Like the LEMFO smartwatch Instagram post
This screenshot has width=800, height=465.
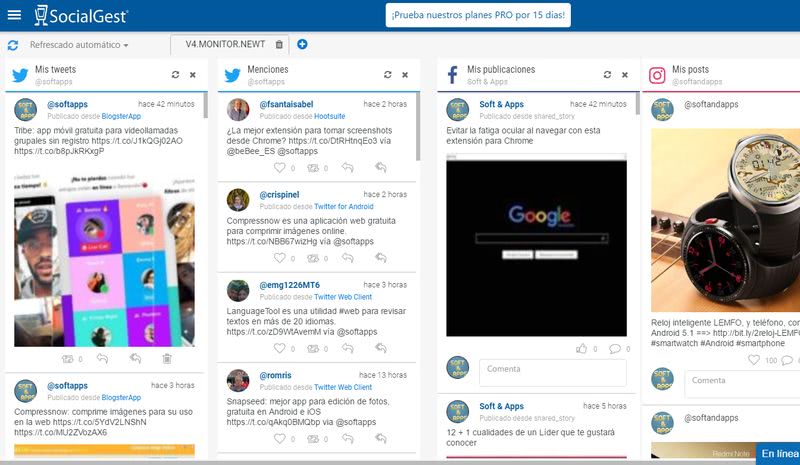754,360
